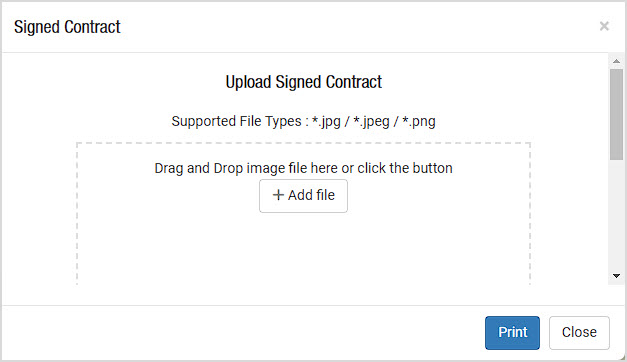Viewport: 627px width, 362px height.
Task: Open the file picker via Add file
Action: click(303, 196)
